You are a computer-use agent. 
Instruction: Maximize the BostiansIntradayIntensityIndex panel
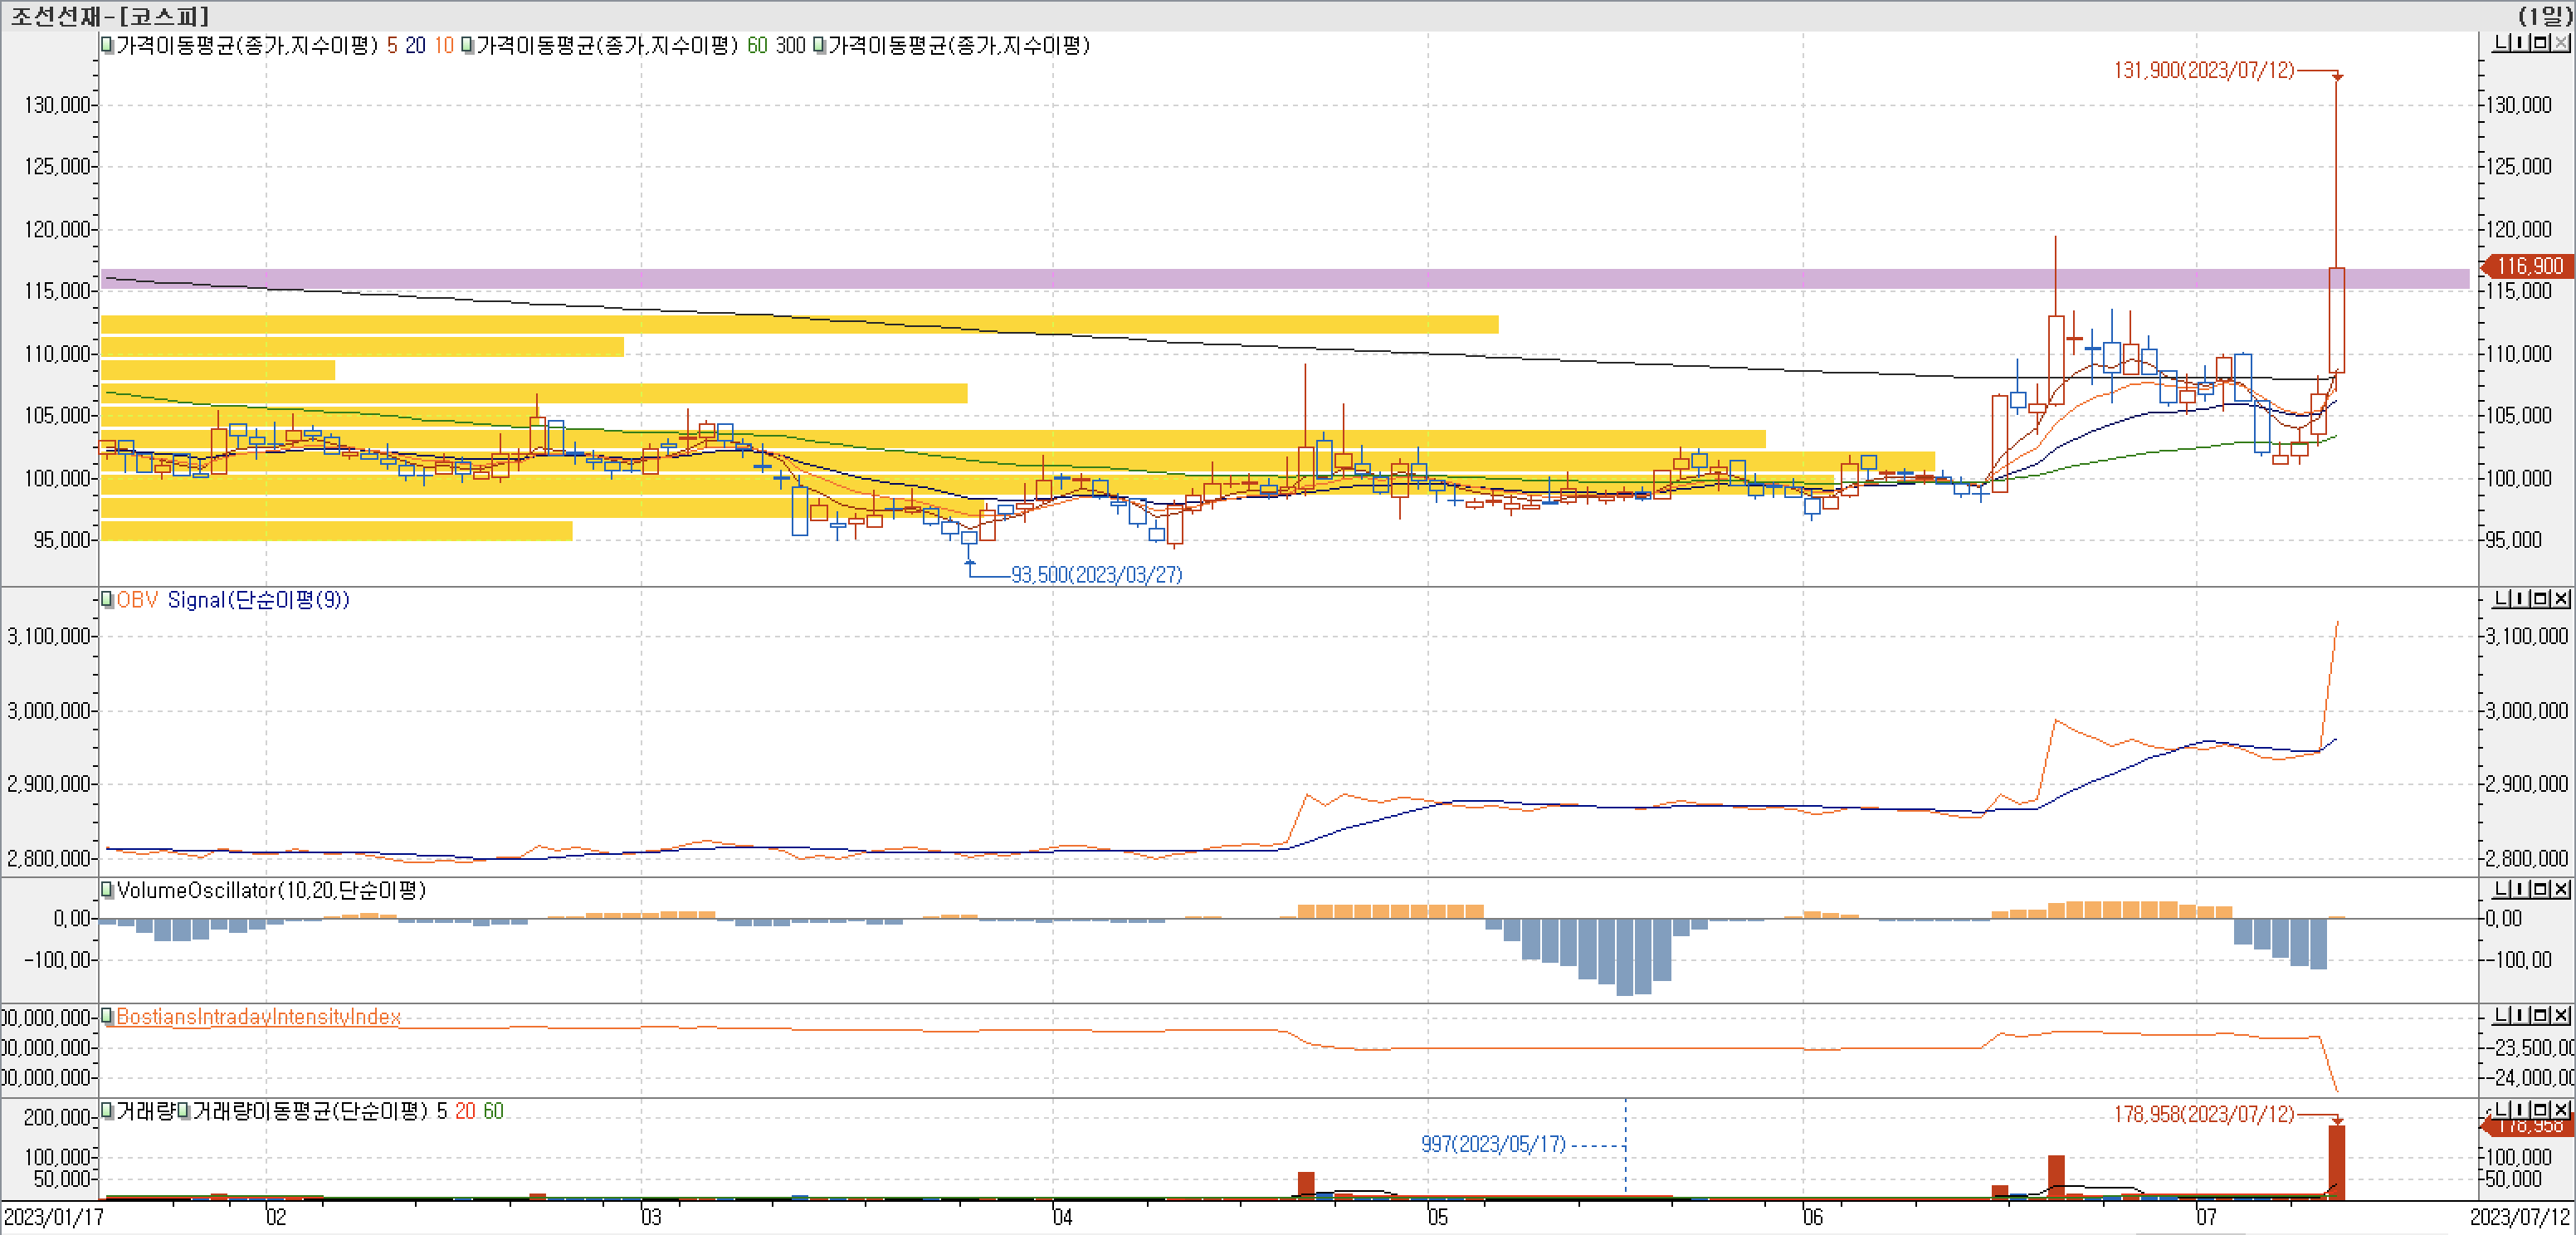click(2542, 1016)
